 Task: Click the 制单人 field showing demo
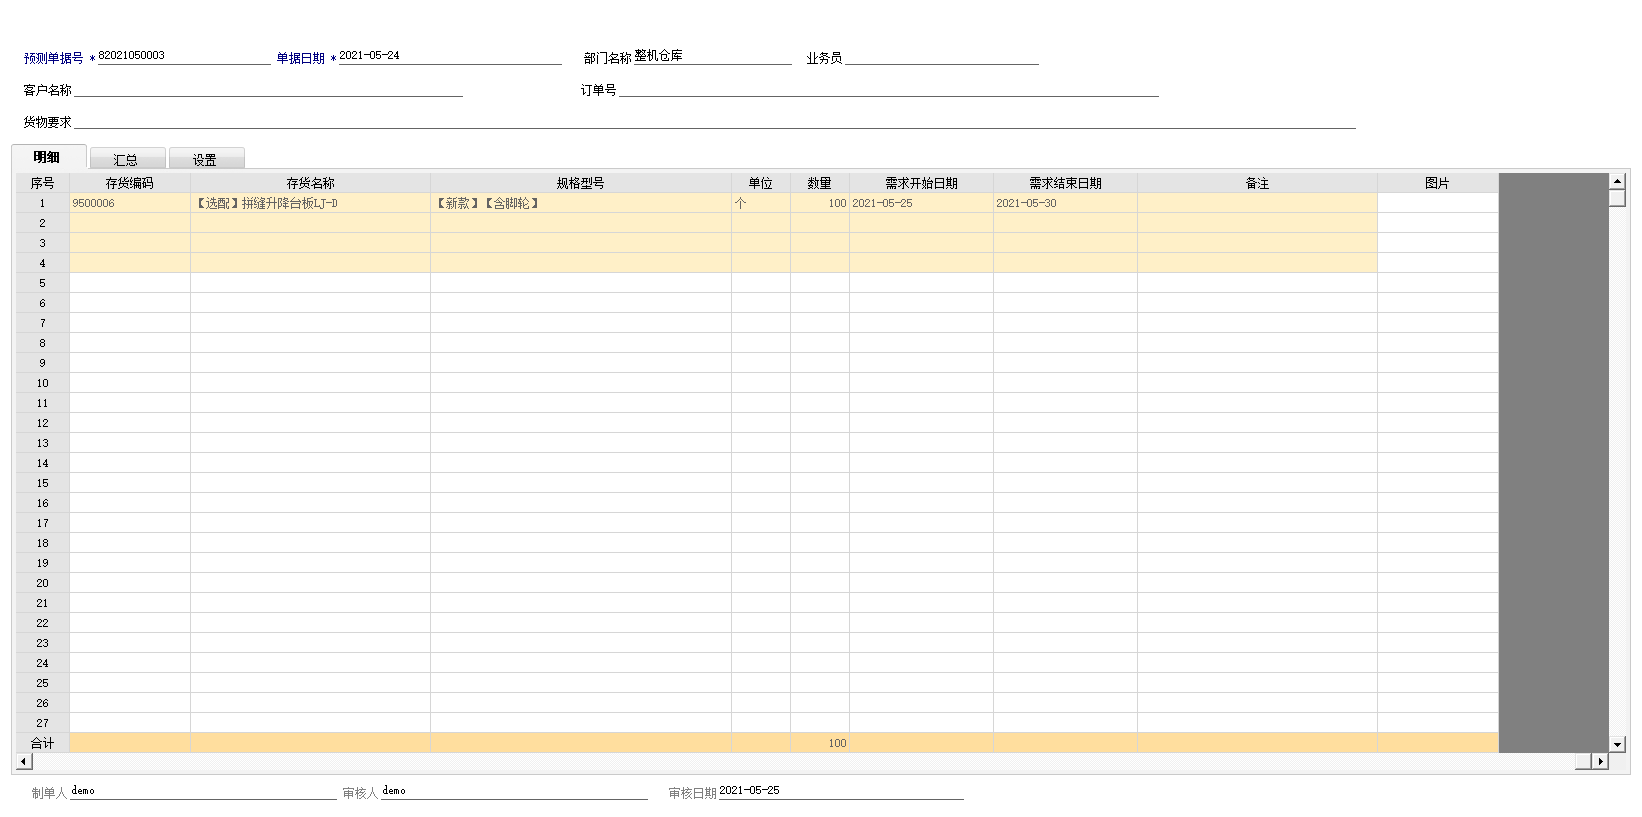click(204, 791)
